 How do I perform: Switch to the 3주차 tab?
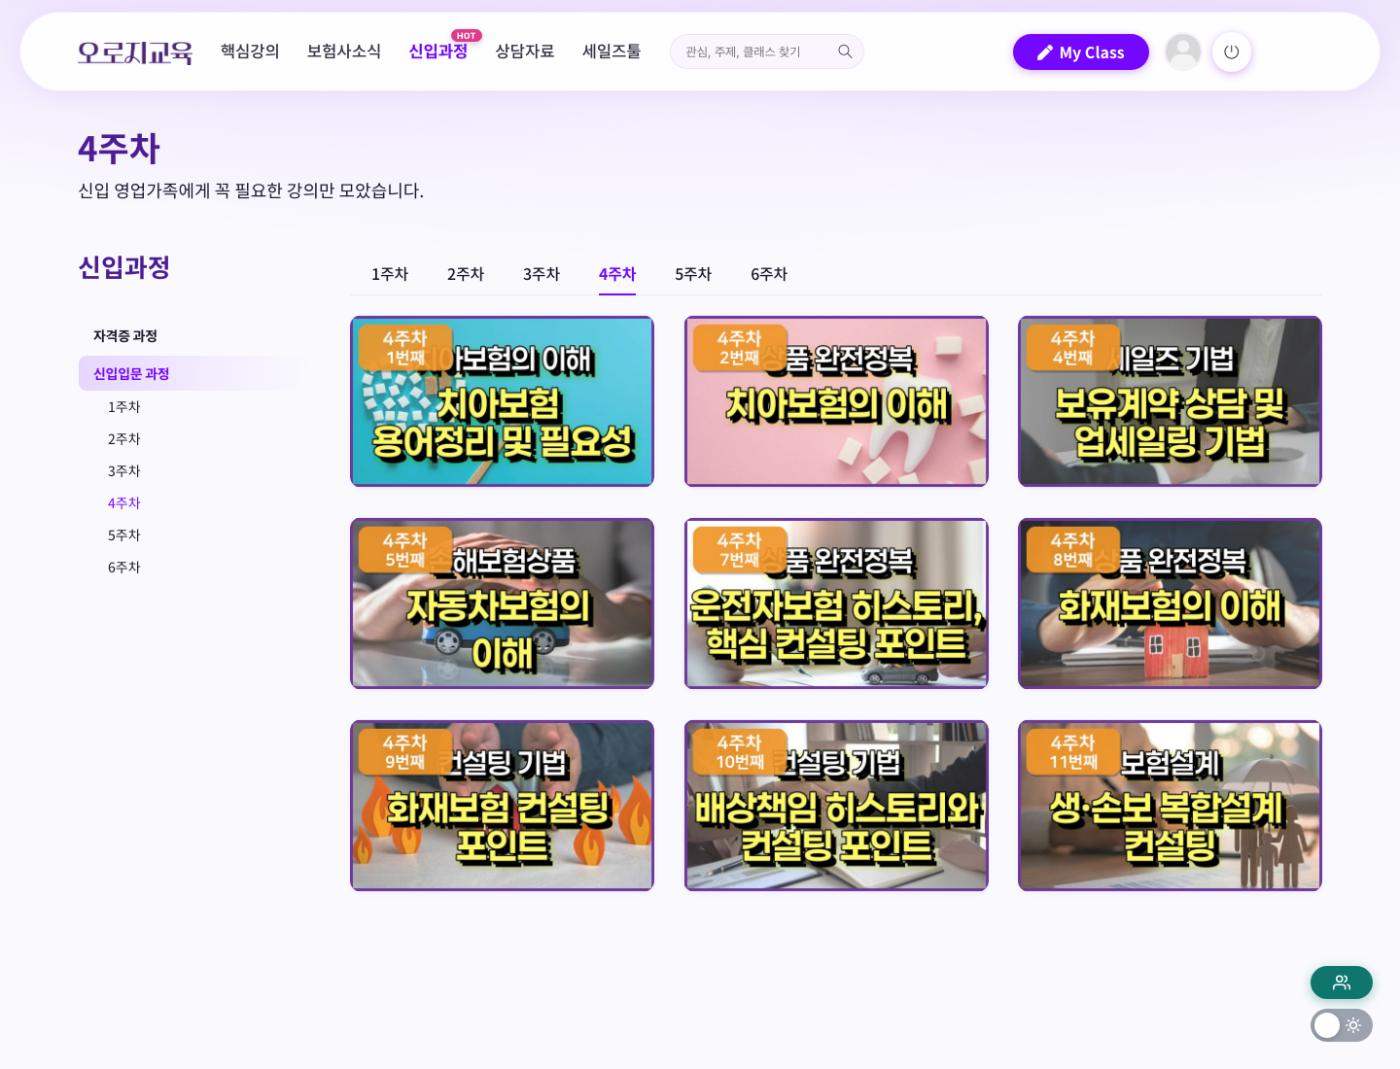pyautogui.click(x=542, y=274)
